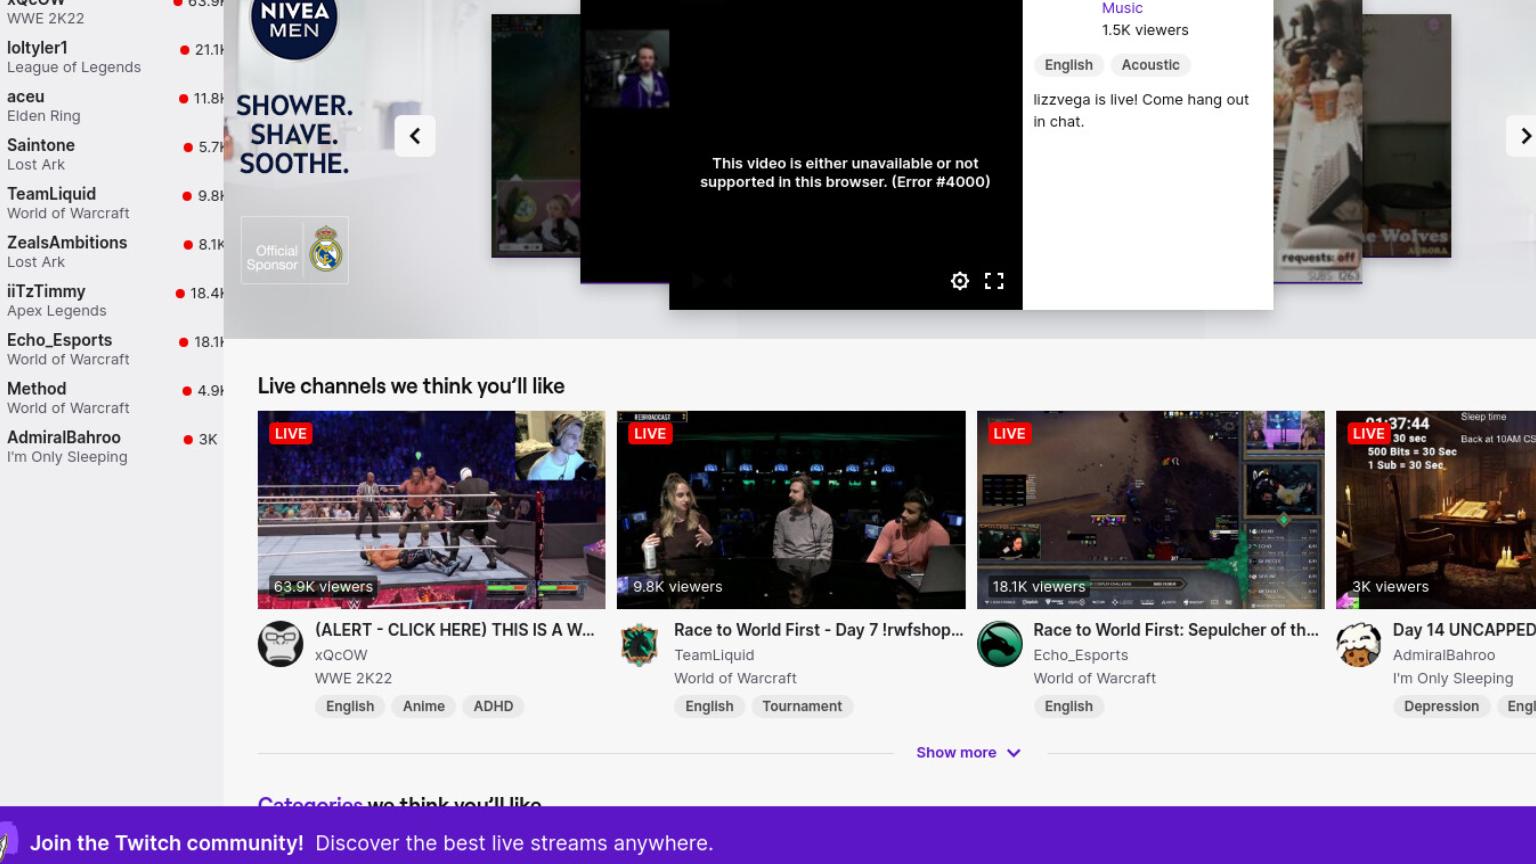Click the 'Live channels we think you'll like' heading

pos(411,386)
